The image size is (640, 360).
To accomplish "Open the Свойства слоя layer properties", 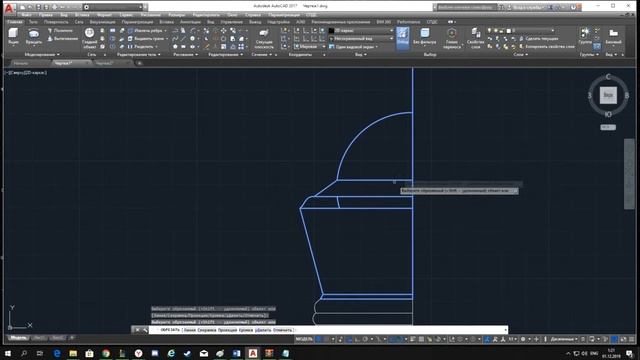I will point(476,38).
